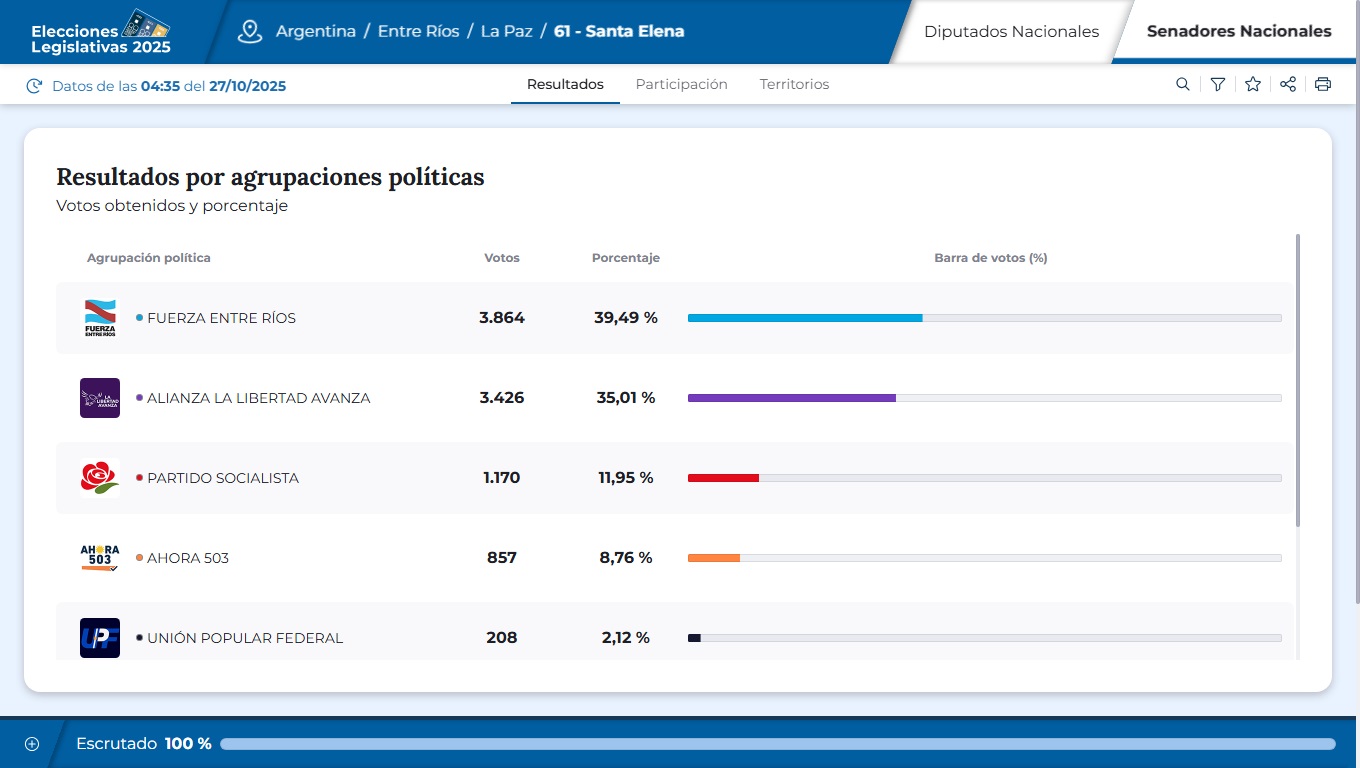Click the La Paz breadcrumb link
Screen dimensions: 1360x768
pos(507,31)
